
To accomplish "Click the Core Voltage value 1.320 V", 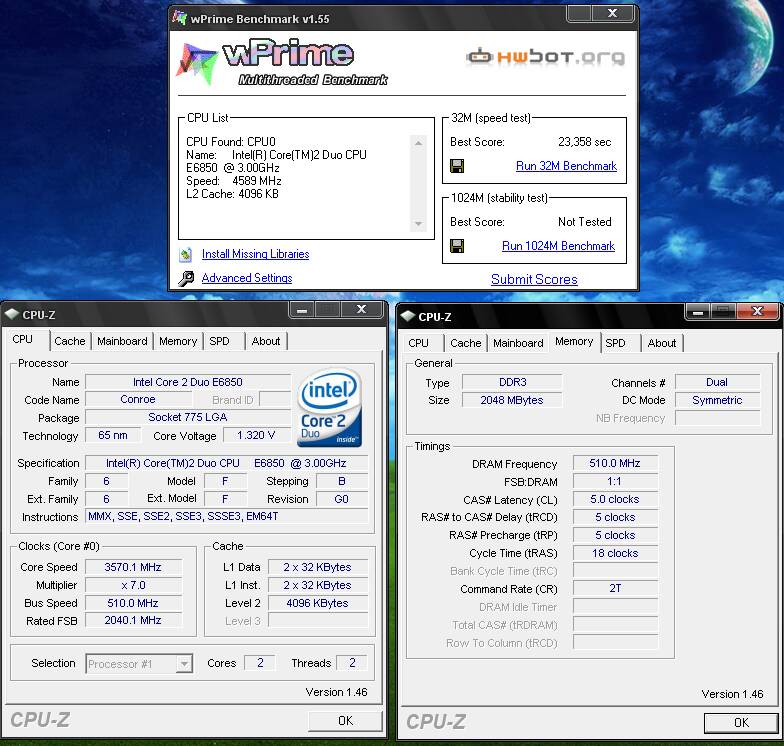I will 256,435.
